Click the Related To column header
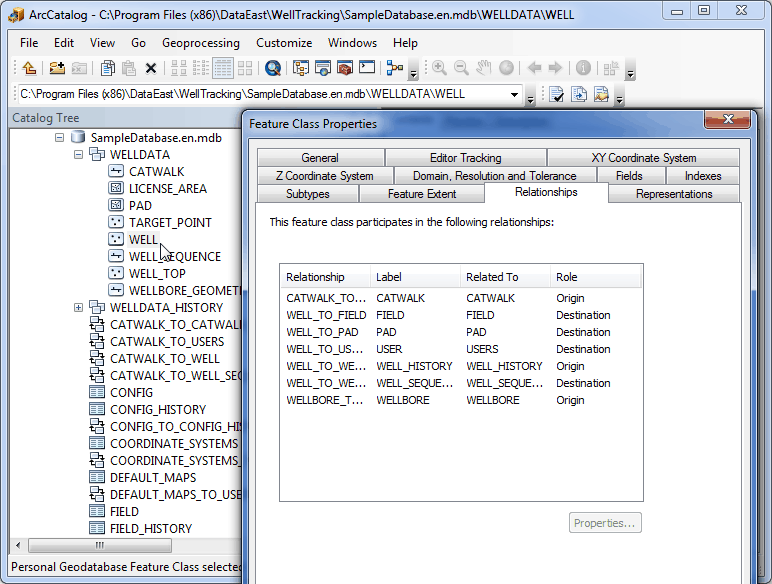Screen dimensions: 772x584 click(x=505, y=277)
